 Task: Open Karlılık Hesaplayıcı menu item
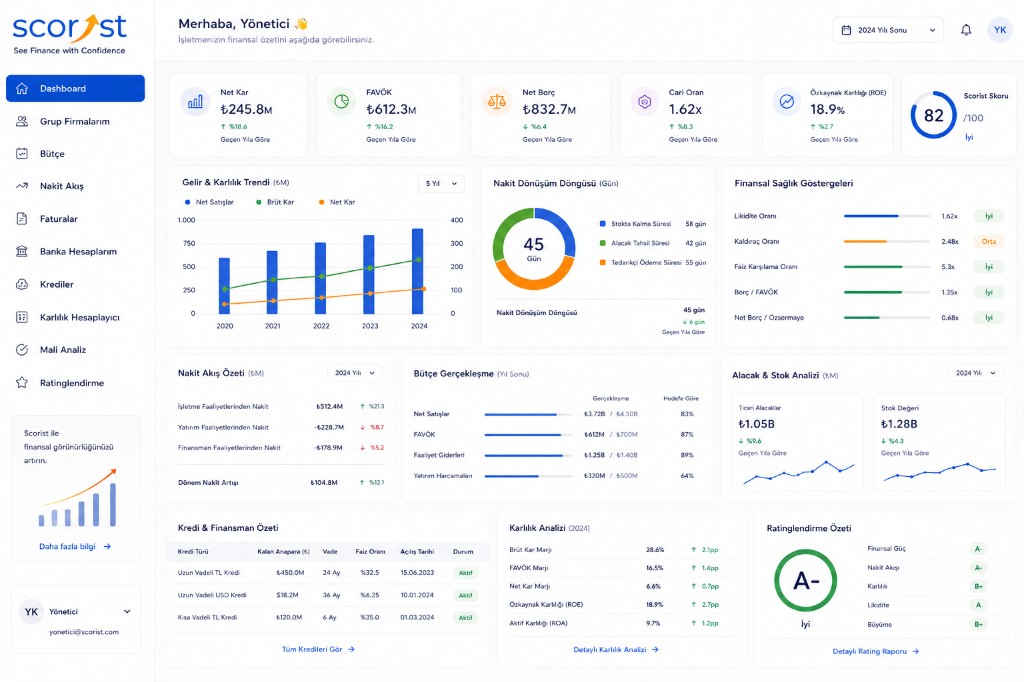coord(75,317)
